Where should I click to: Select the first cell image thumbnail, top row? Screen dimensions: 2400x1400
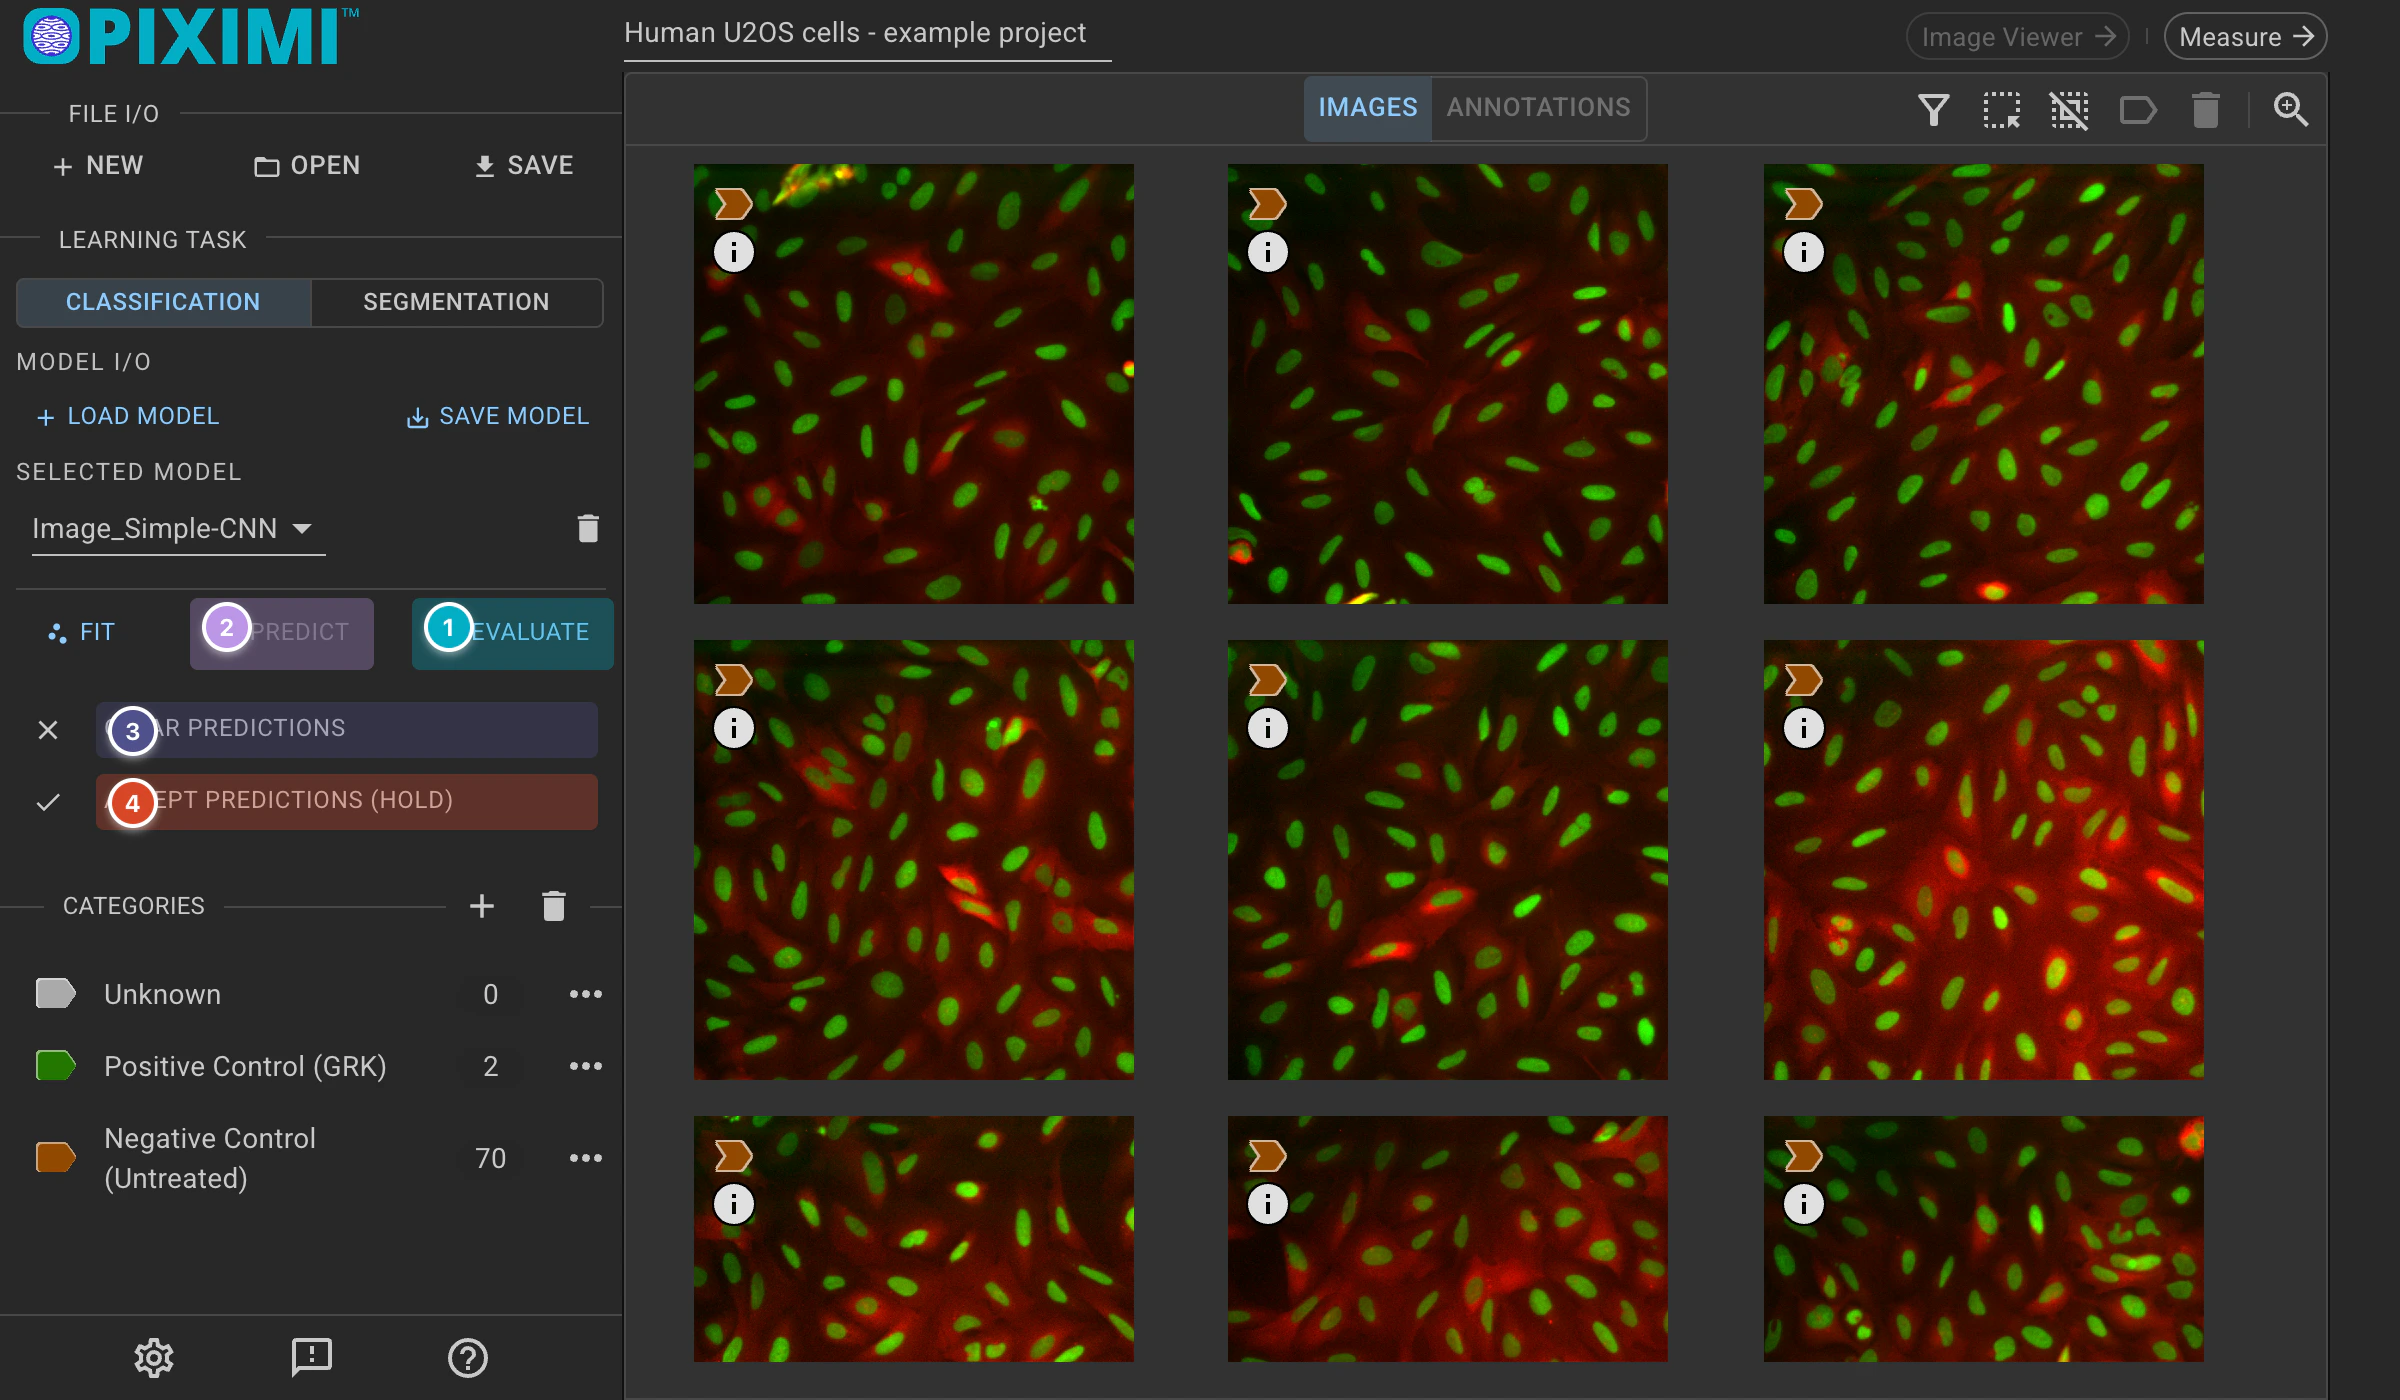click(914, 384)
